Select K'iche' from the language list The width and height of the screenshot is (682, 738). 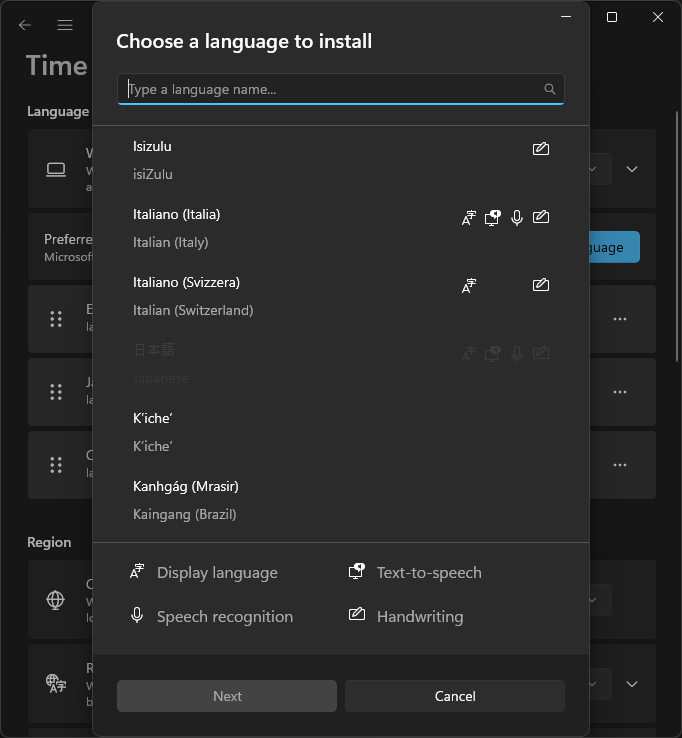tap(341, 432)
